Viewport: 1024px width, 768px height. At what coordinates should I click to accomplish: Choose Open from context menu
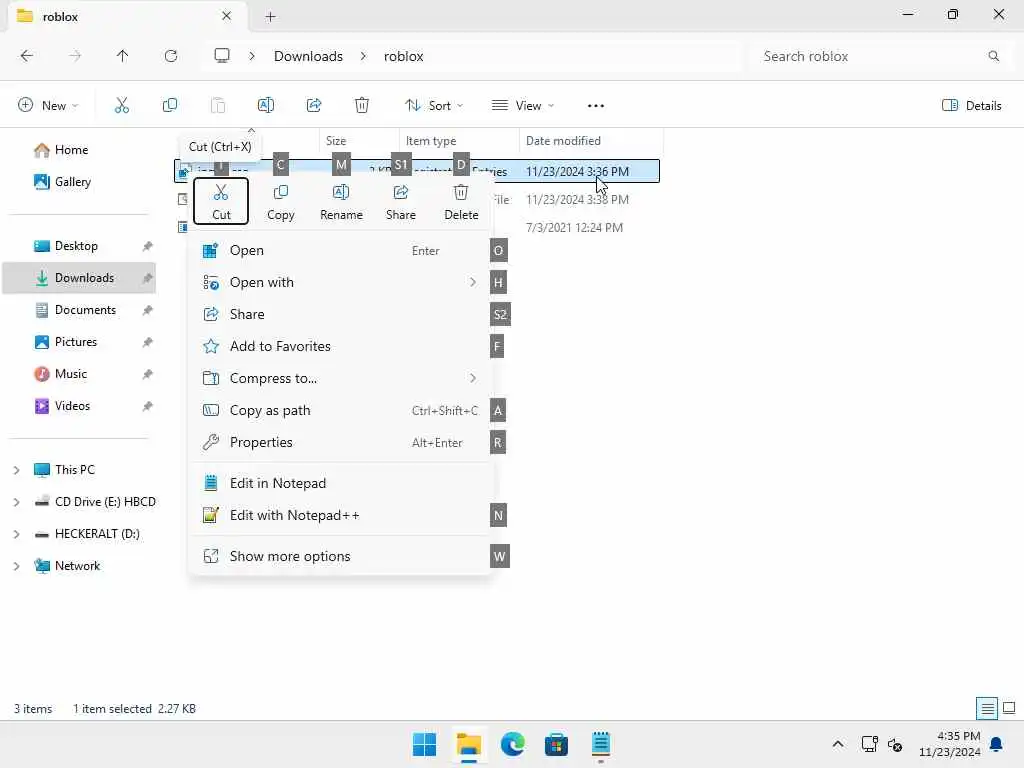pyautogui.click(x=340, y=250)
